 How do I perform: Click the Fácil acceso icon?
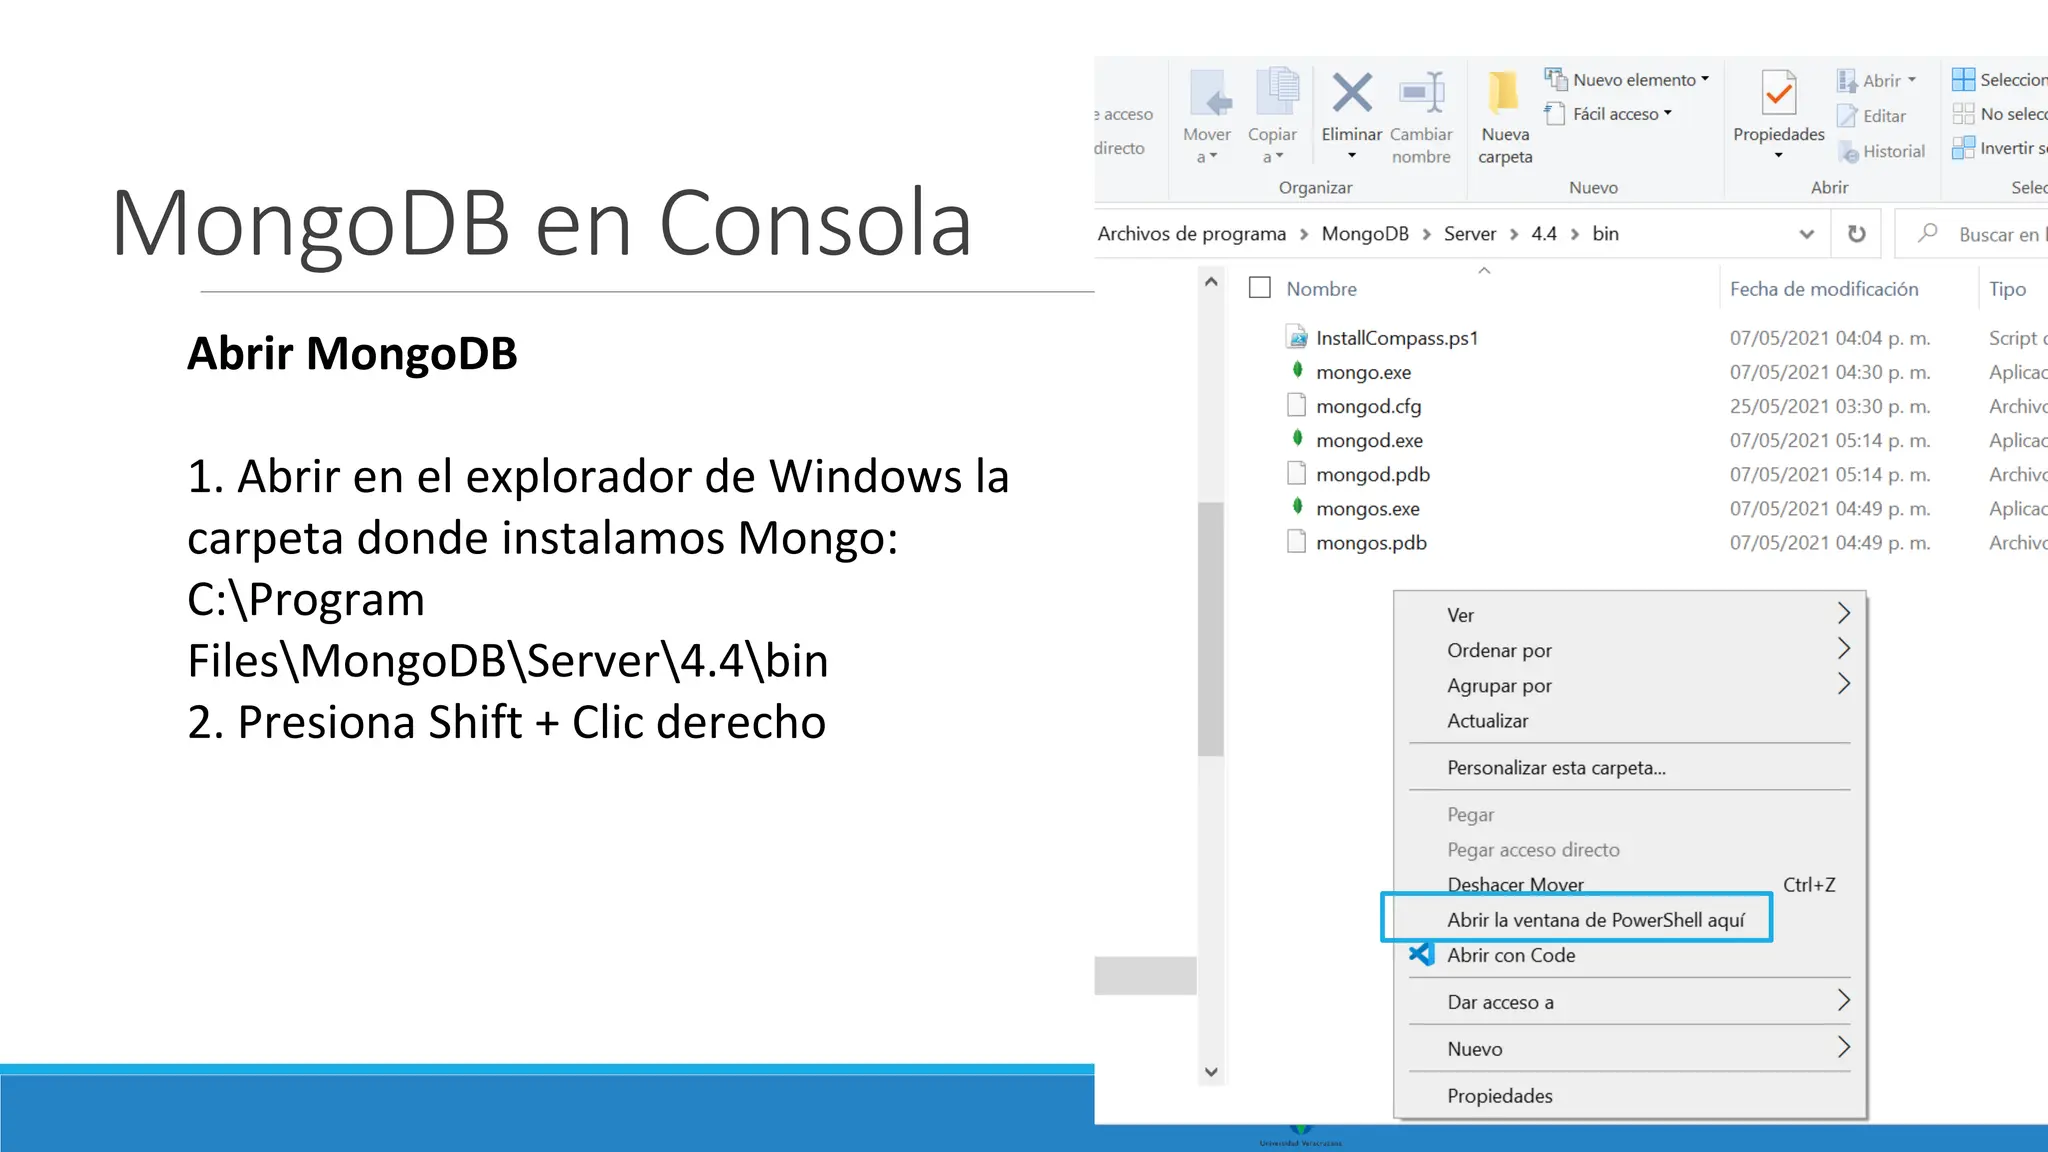point(1555,114)
